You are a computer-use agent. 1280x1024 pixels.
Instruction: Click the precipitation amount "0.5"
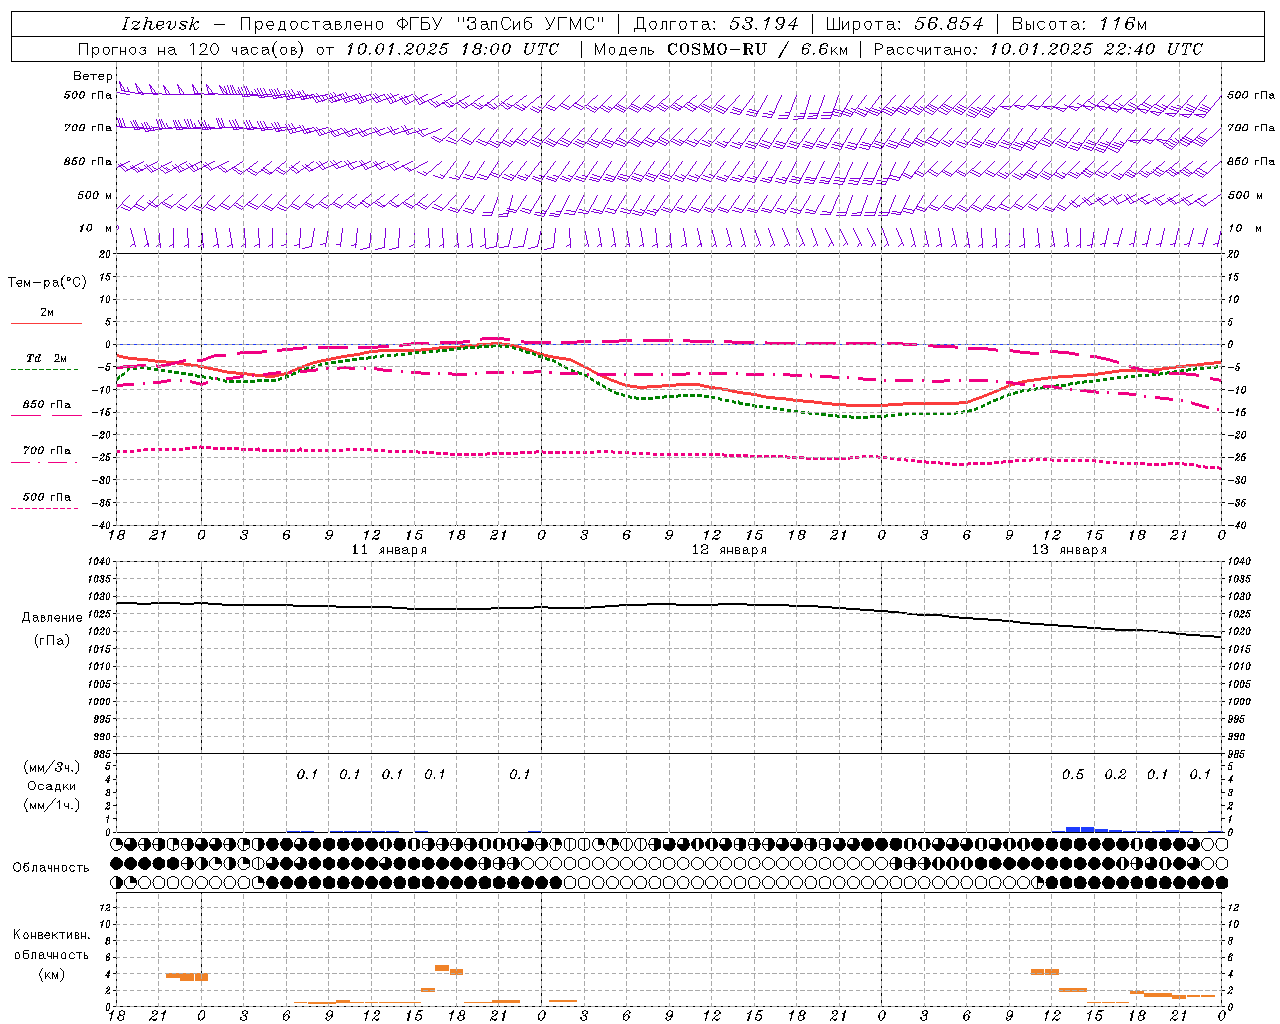point(1073,775)
